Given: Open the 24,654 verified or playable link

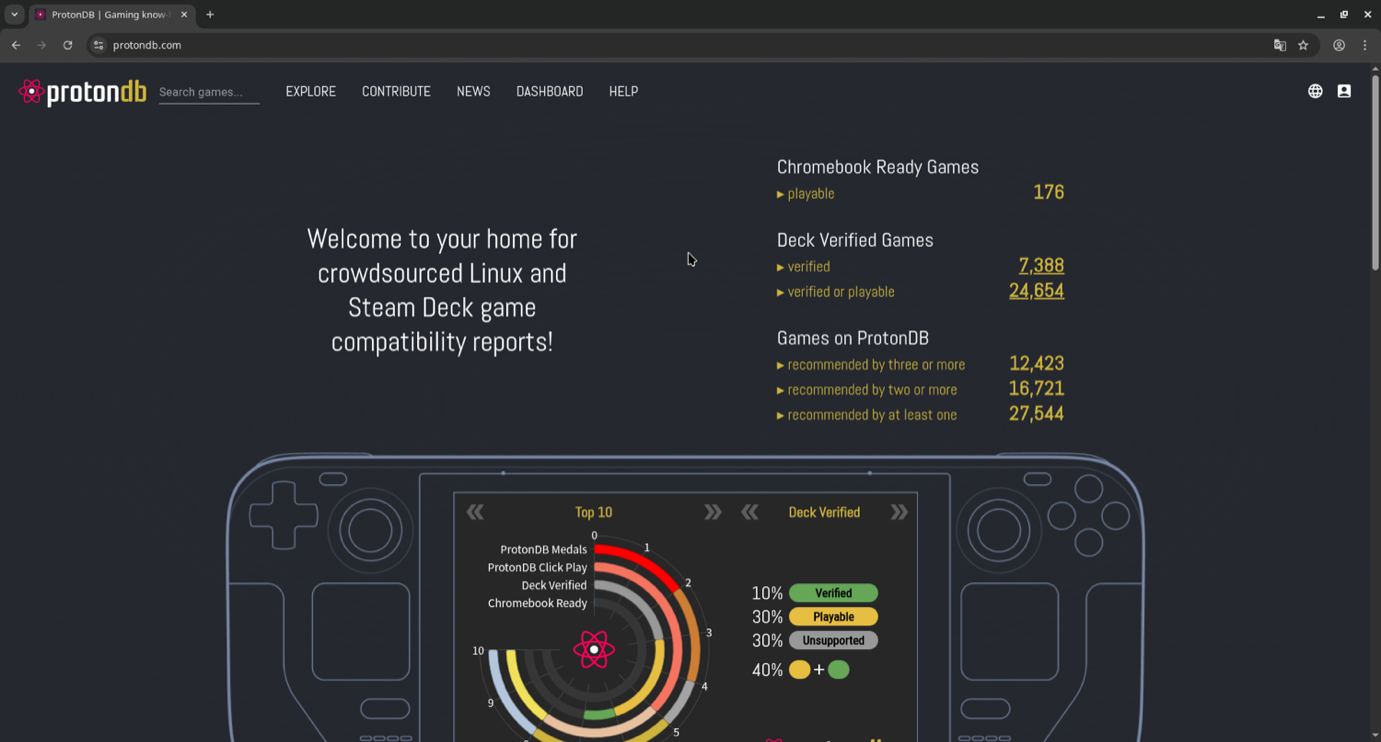Looking at the screenshot, I should click(1036, 291).
